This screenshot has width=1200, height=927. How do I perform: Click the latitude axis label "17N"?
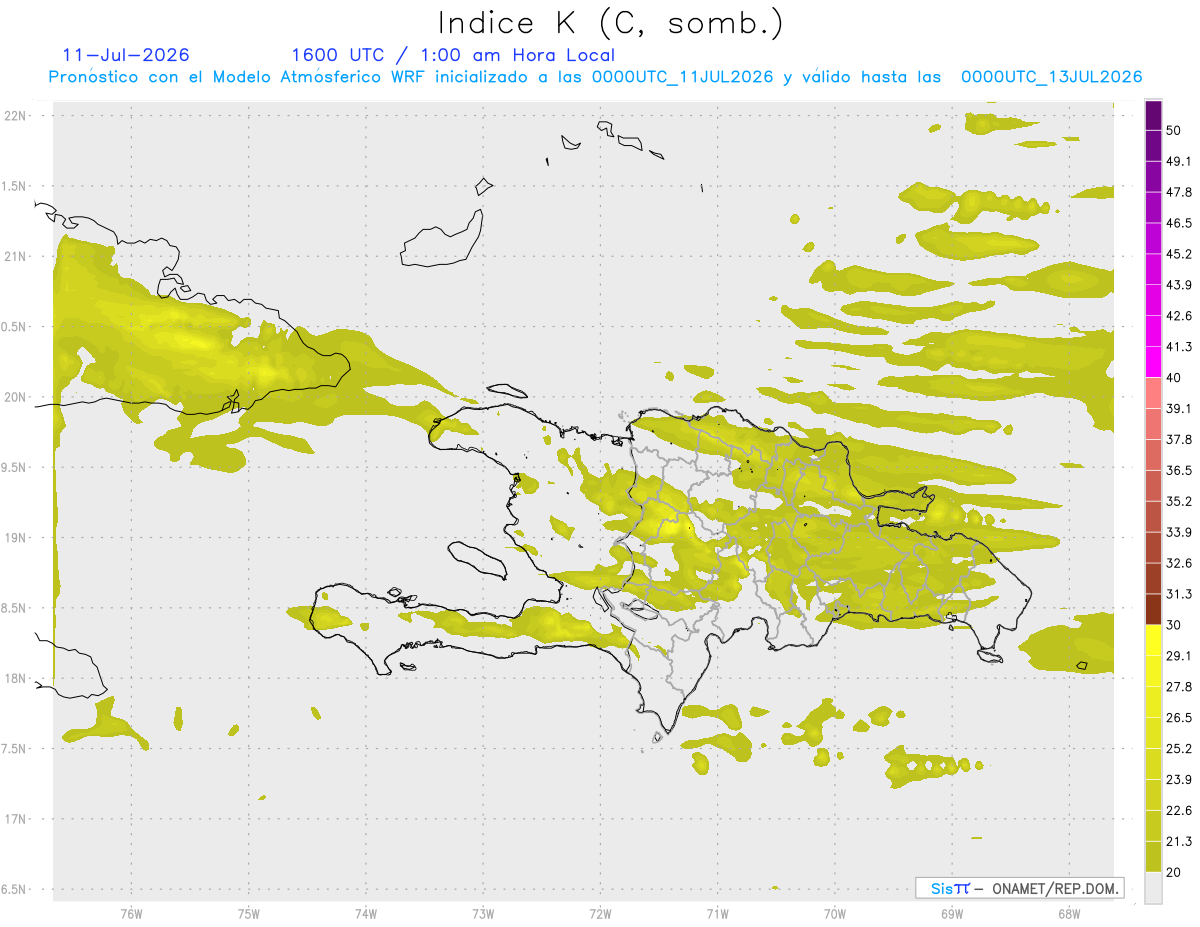tap(16, 819)
